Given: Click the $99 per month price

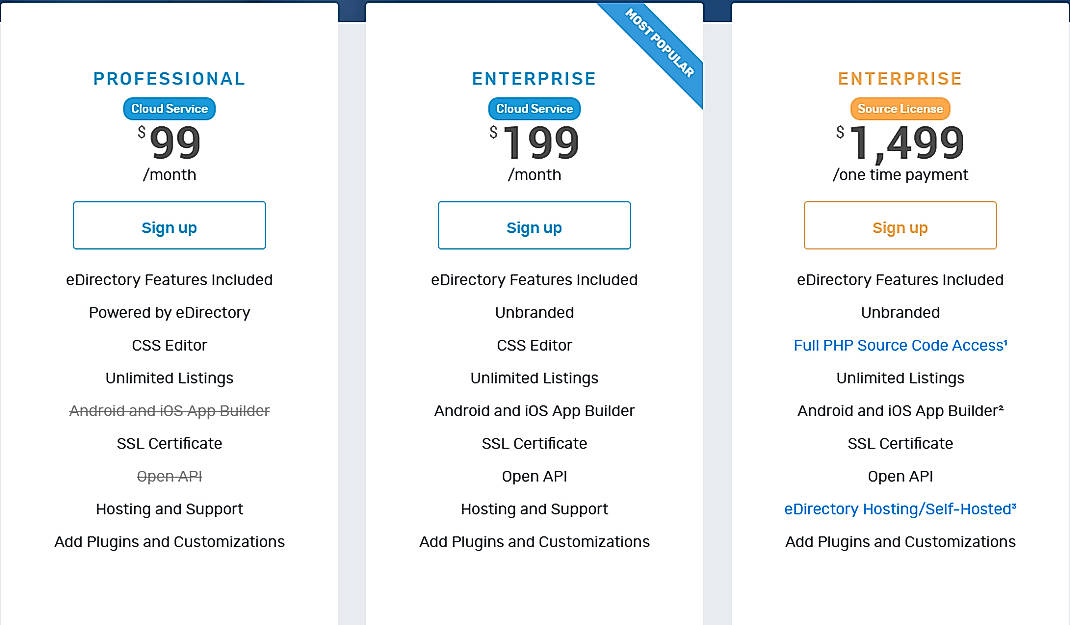Looking at the screenshot, I should click(169, 144).
